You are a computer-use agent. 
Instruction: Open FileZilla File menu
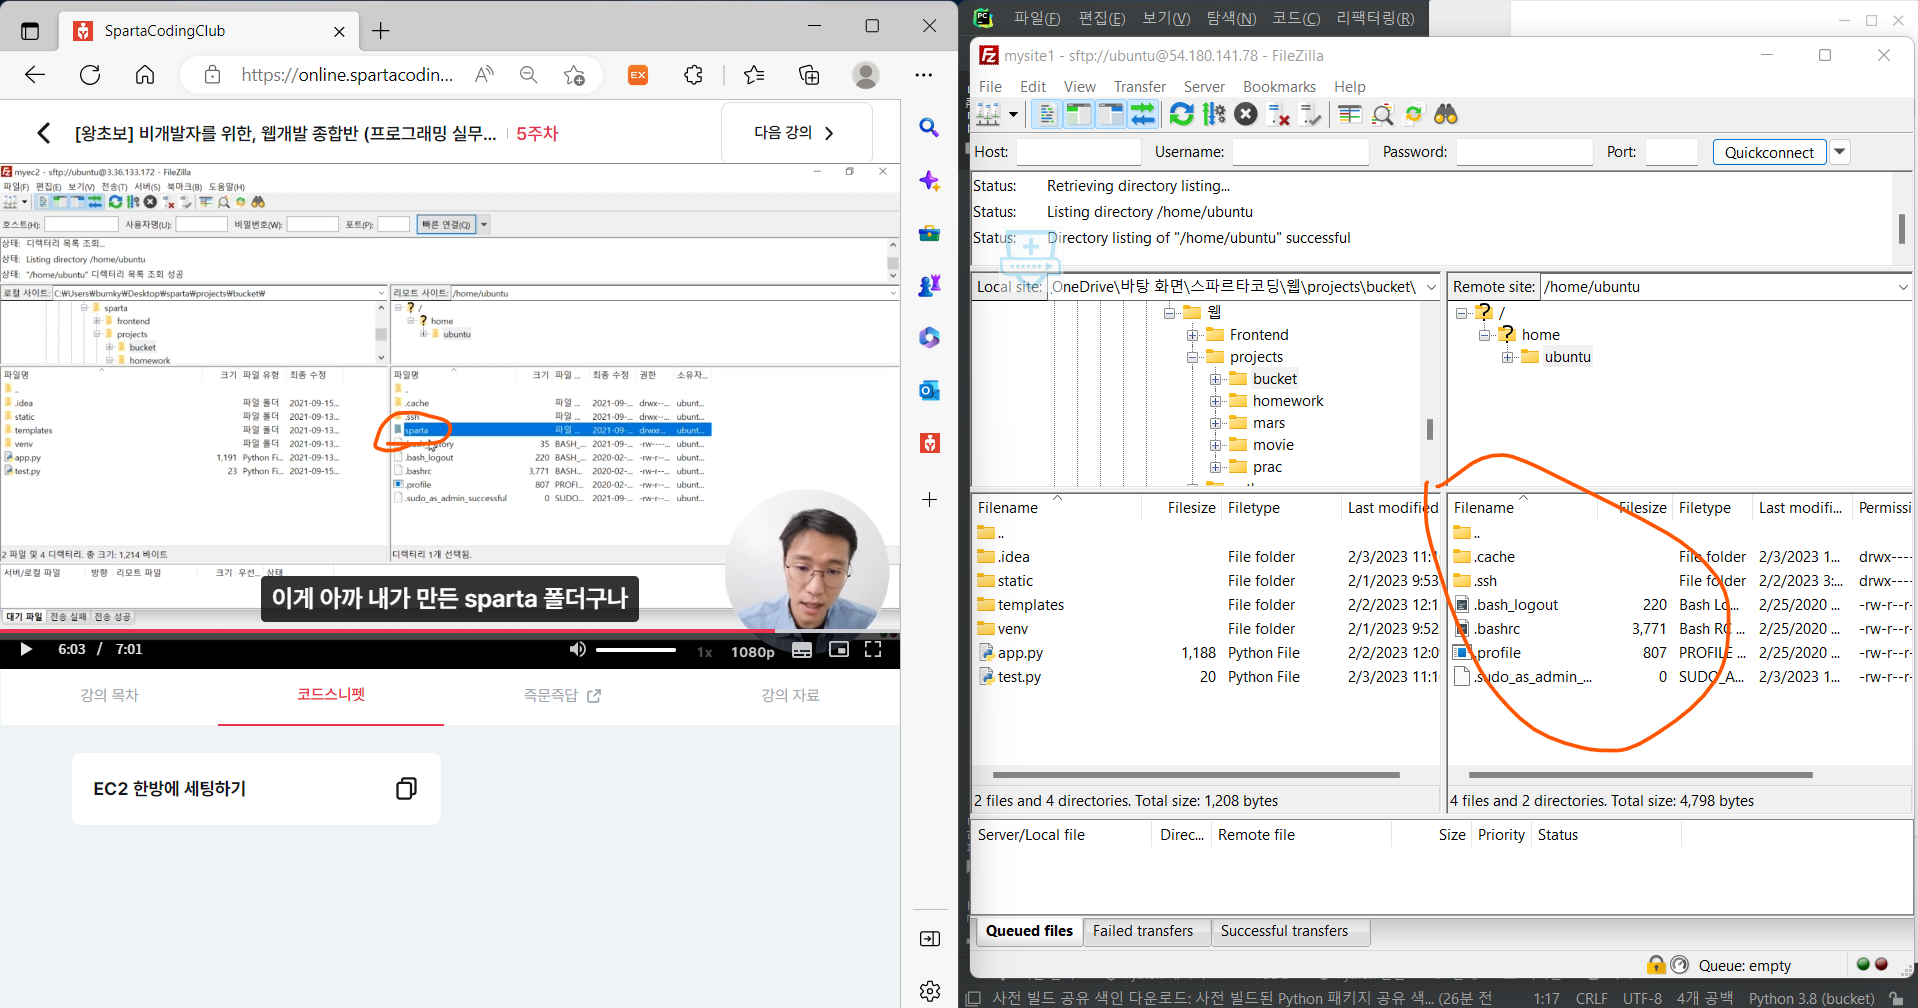click(991, 87)
